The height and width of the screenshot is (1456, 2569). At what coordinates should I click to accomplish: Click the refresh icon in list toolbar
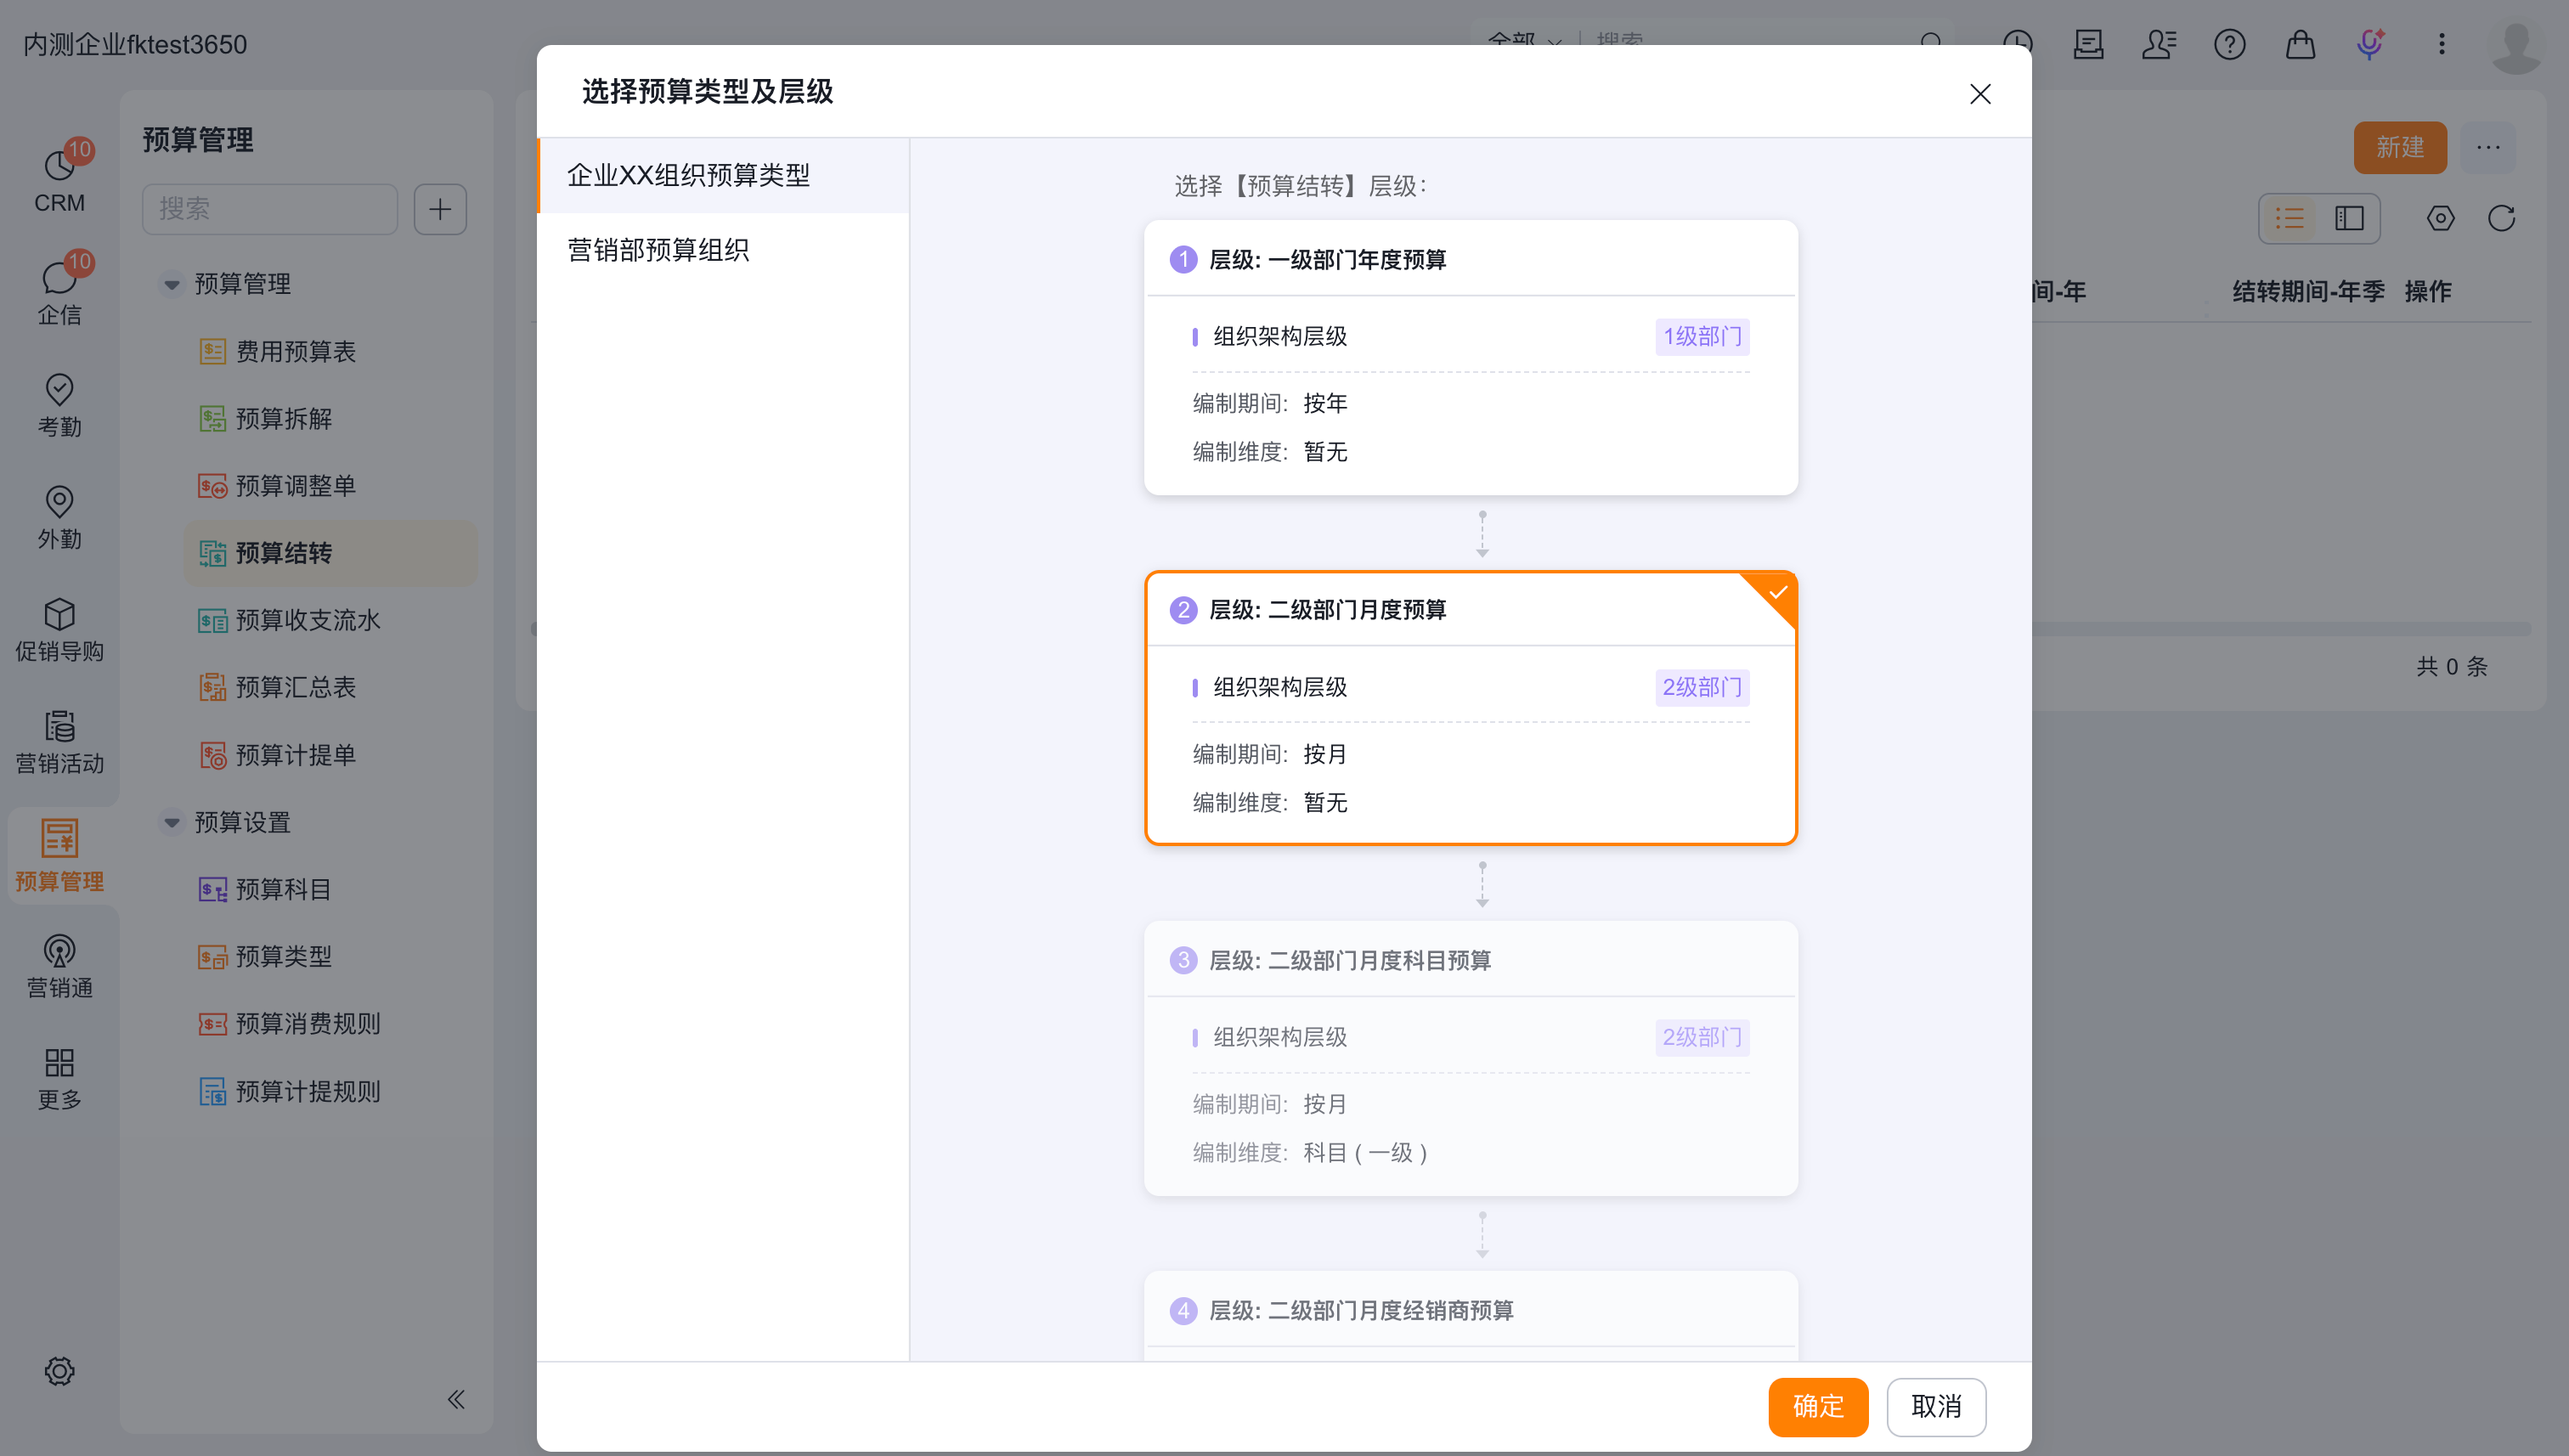[x=2502, y=218]
